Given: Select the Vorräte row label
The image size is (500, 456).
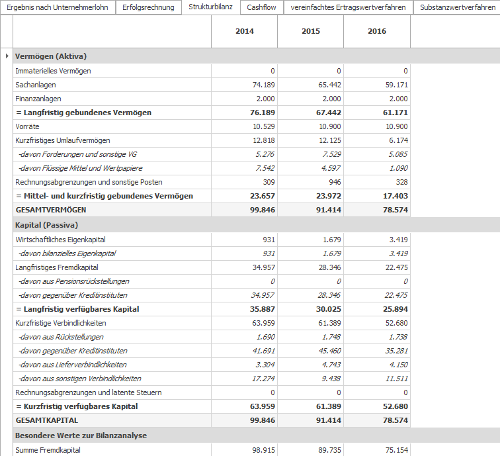Looking at the screenshot, I should click(x=27, y=126).
